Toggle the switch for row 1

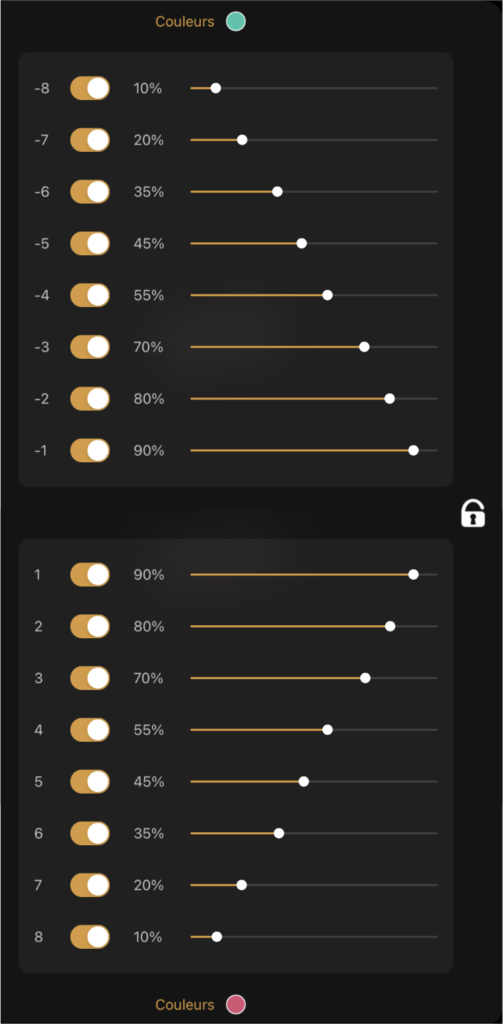[90, 575]
